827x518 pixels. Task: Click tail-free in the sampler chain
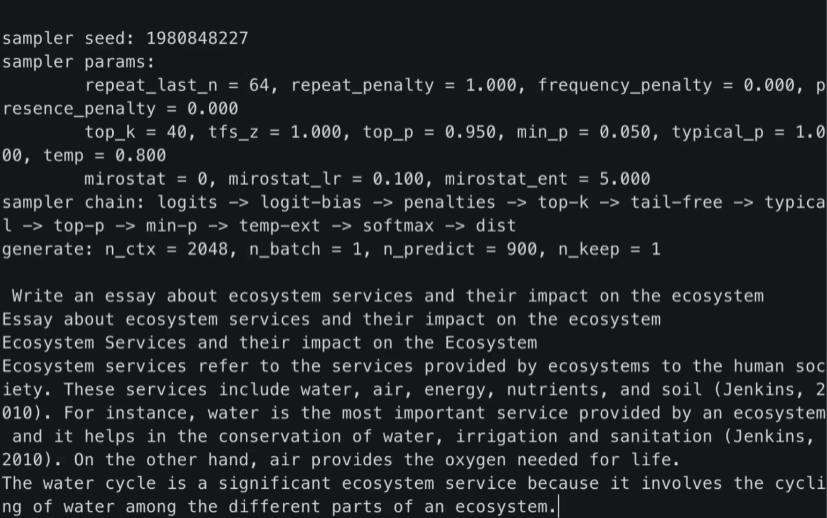[676, 203]
